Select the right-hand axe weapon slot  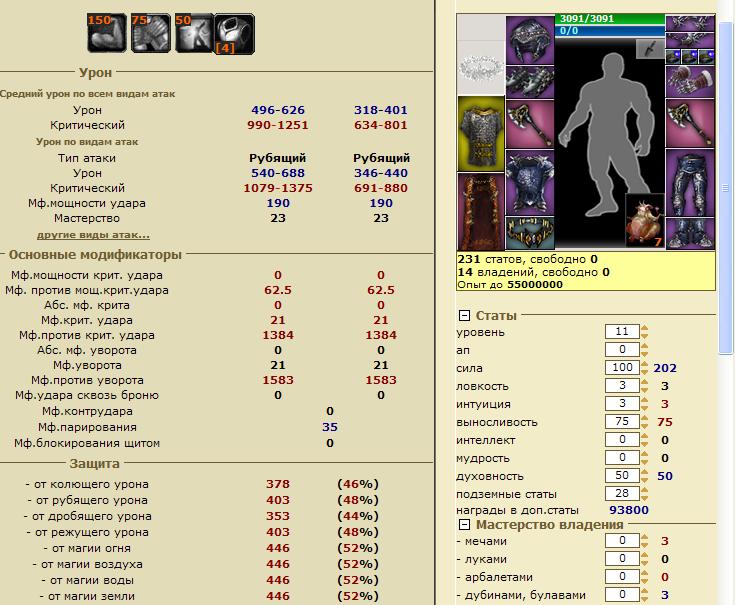690,123
